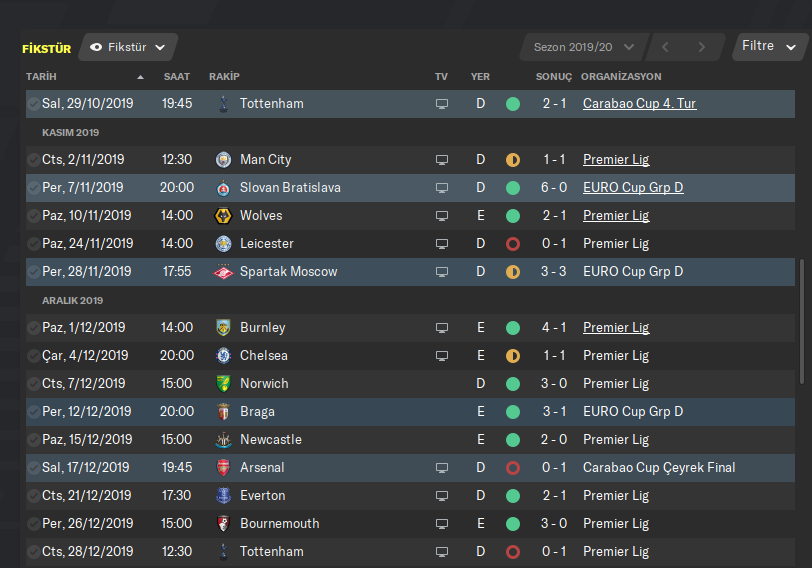Sort fixtures by the RAKİP column header
This screenshot has width=812, height=568.
[224, 77]
